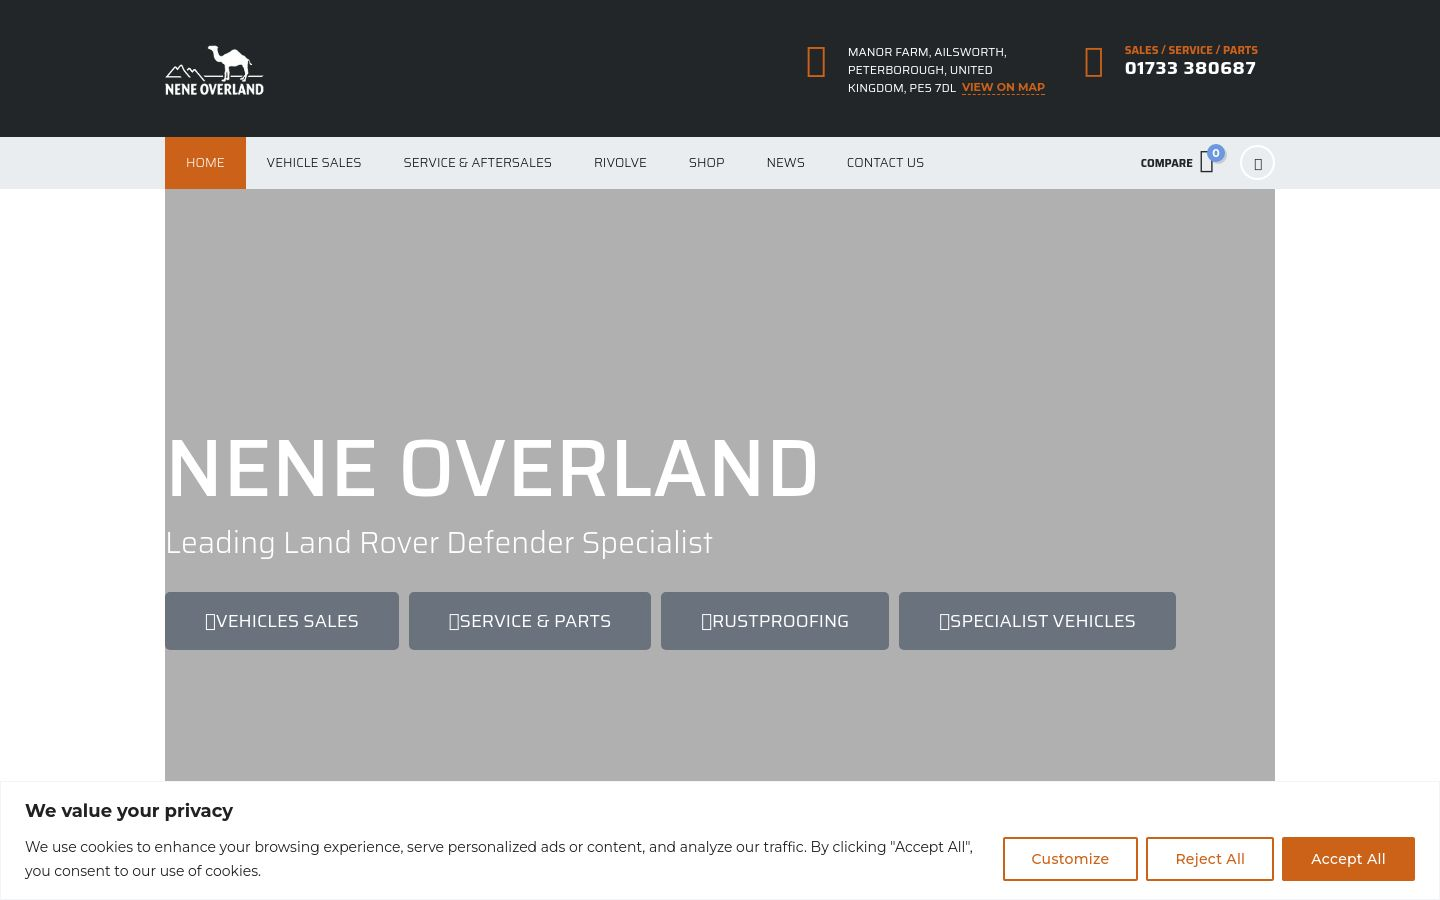
Task: Click the We value your privacy heading
Action: point(129,811)
